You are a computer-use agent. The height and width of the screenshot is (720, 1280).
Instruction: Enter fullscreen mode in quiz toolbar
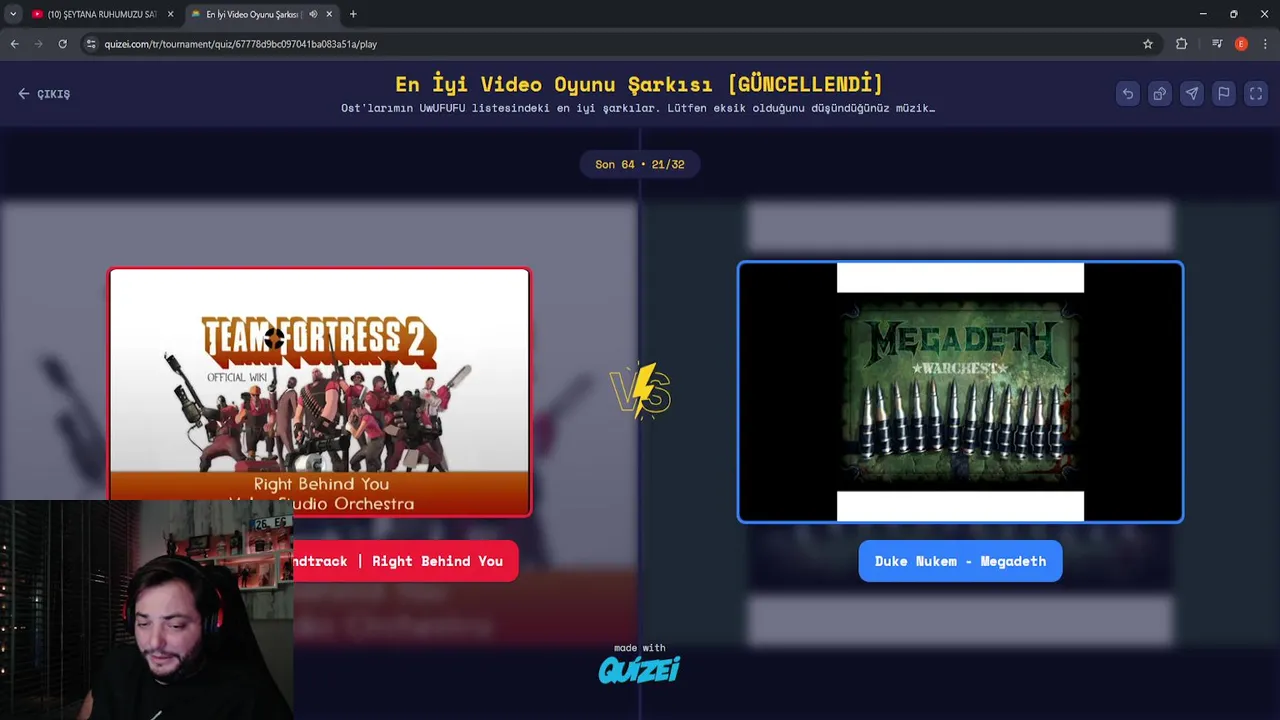click(x=1256, y=94)
